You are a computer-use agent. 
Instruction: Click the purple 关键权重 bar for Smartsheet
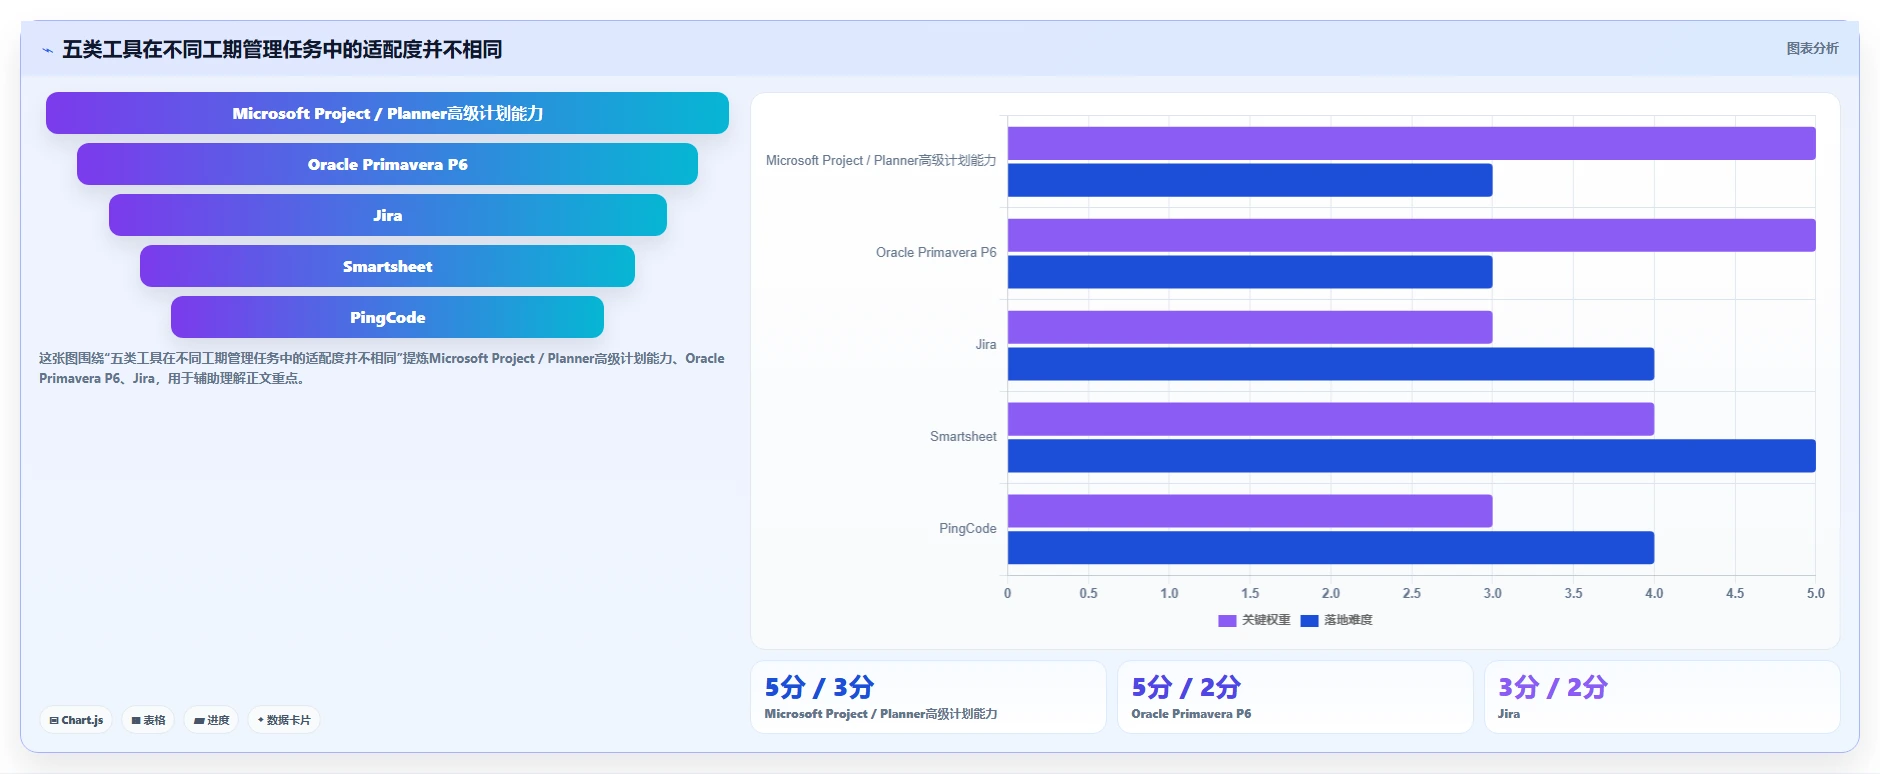(1331, 419)
